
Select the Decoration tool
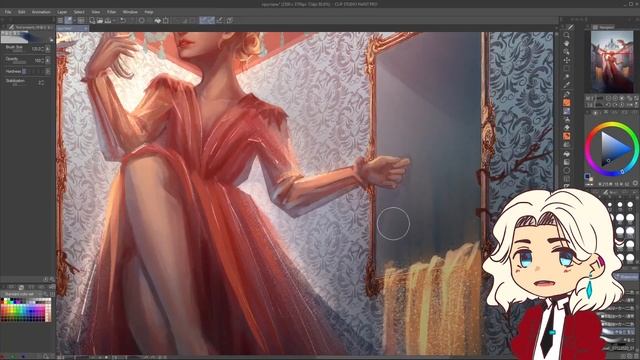coord(567,128)
